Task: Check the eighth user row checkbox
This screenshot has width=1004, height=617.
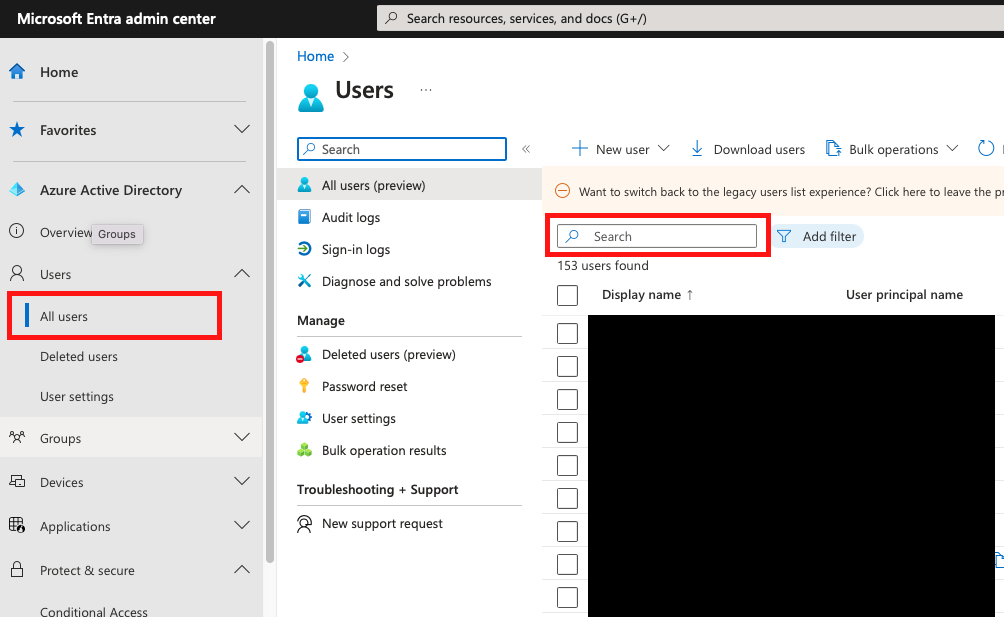Action: click(x=567, y=565)
